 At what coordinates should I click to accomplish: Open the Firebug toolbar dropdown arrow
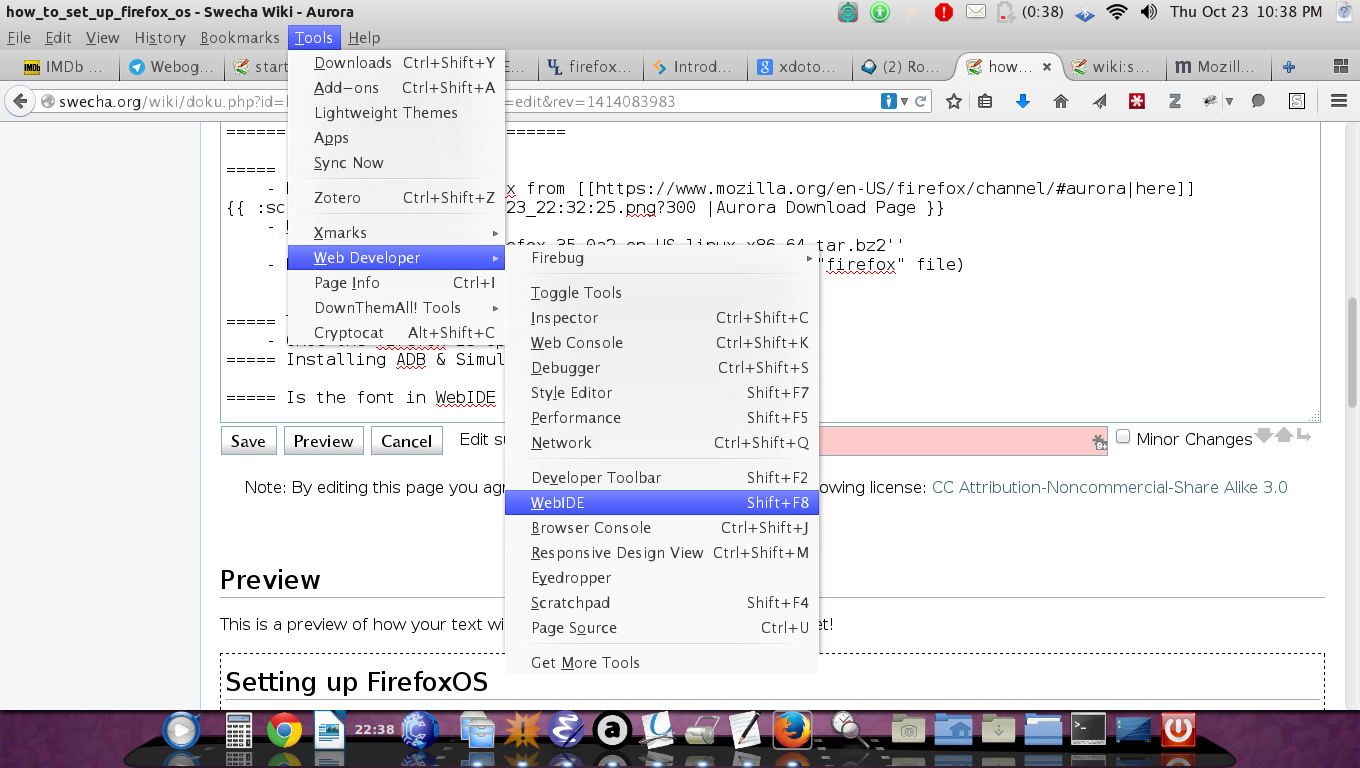pos(1229,101)
